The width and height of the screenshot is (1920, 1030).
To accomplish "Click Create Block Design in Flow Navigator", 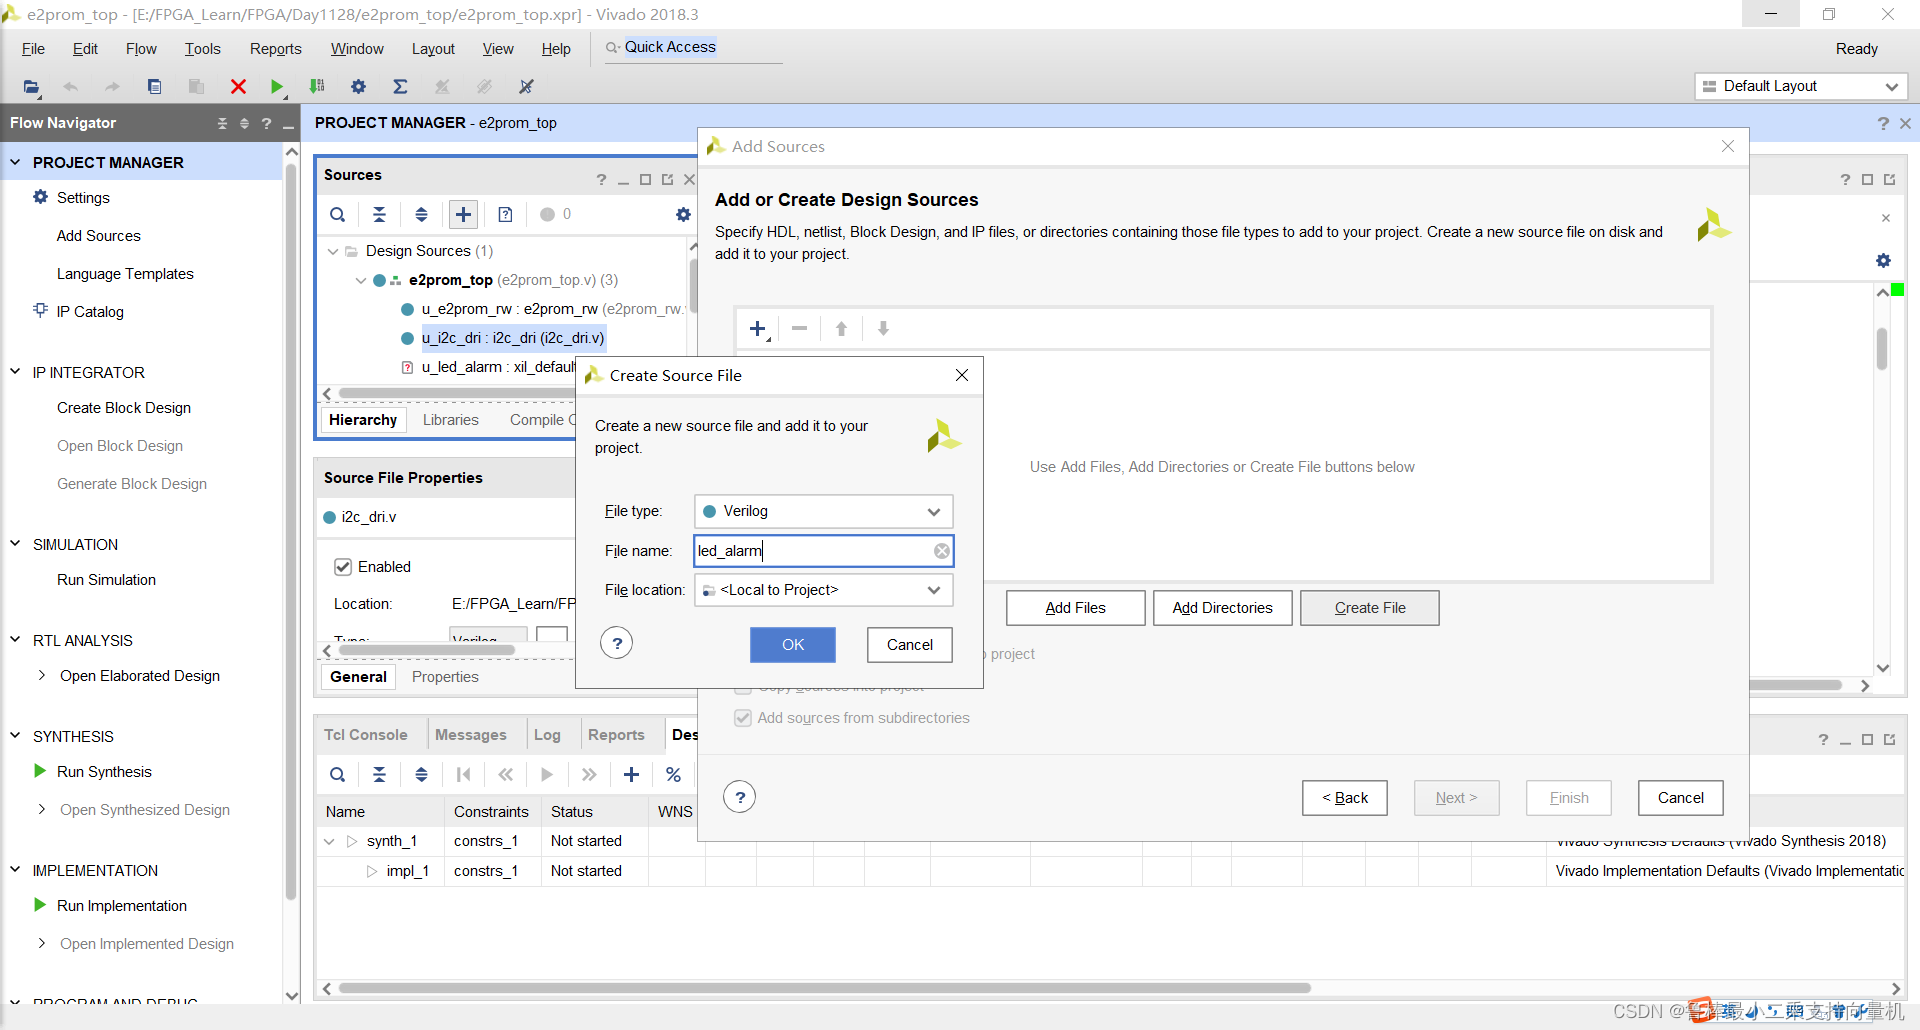I will [124, 408].
